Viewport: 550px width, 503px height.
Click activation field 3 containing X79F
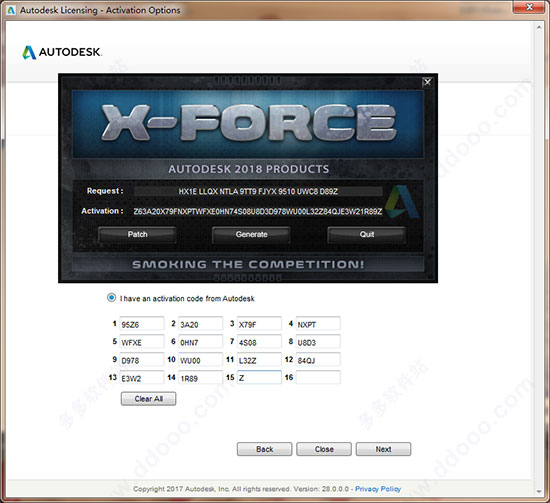click(x=259, y=324)
